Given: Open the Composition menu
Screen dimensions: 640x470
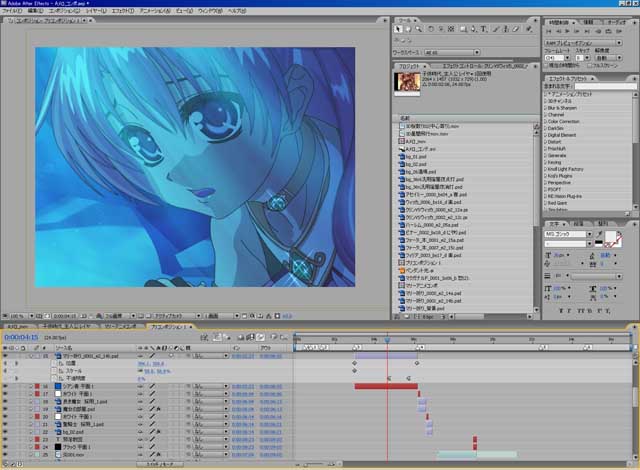Looking at the screenshot, I should click(x=64, y=11).
